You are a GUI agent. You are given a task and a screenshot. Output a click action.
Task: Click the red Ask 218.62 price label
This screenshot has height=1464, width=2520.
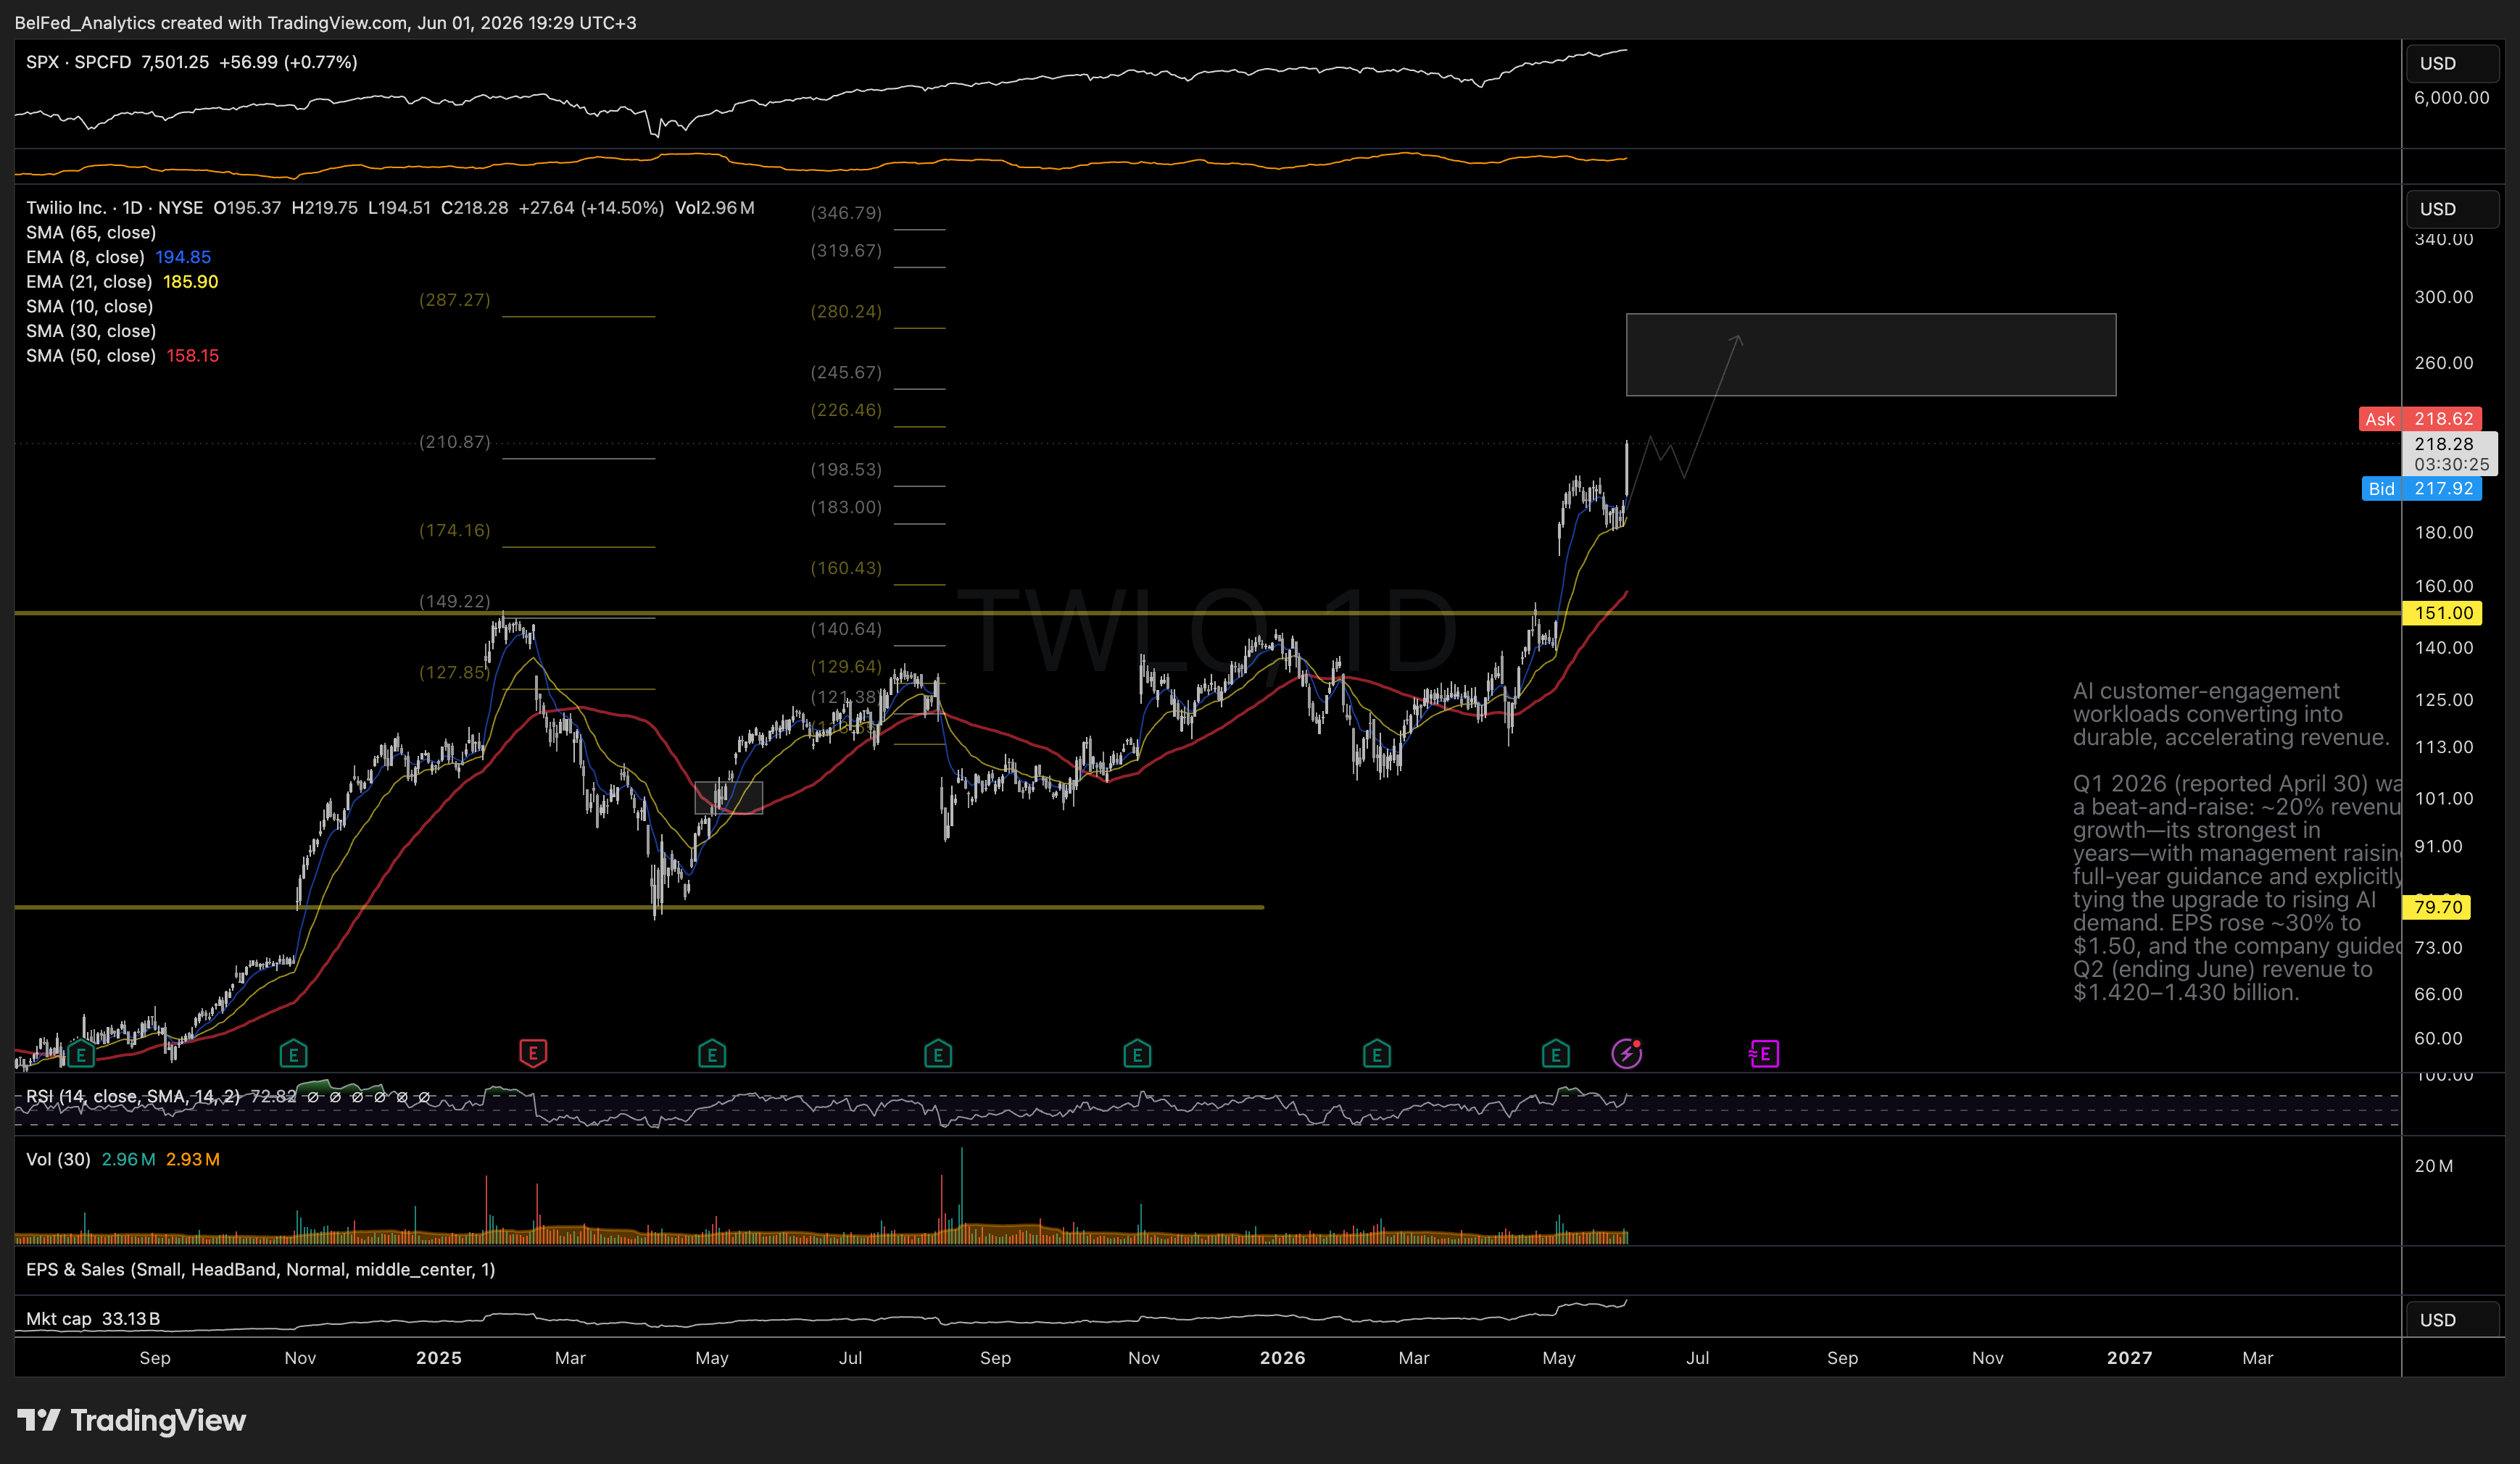point(2420,419)
